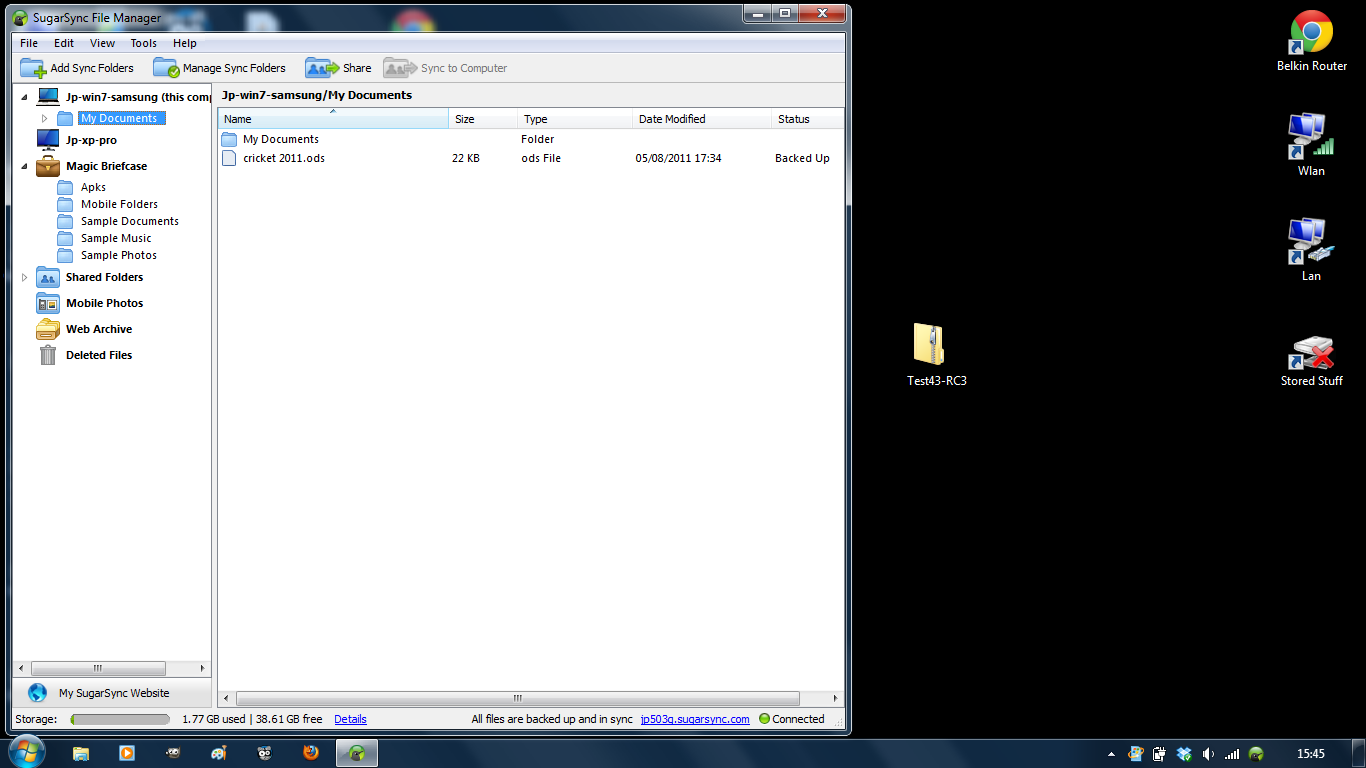Collapse the Jp-win7-samsung tree node
The height and width of the screenshot is (768, 1366).
pyautogui.click(x=25, y=97)
